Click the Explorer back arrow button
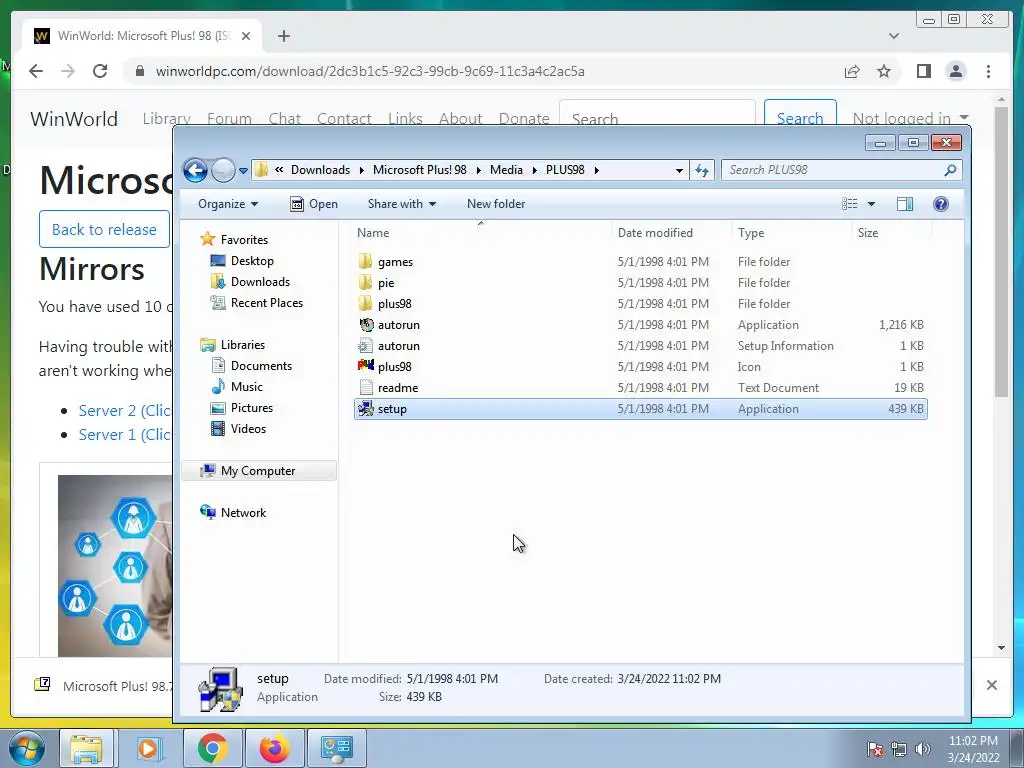This screenshot has height=768, width=1024. tap(195, 170)
